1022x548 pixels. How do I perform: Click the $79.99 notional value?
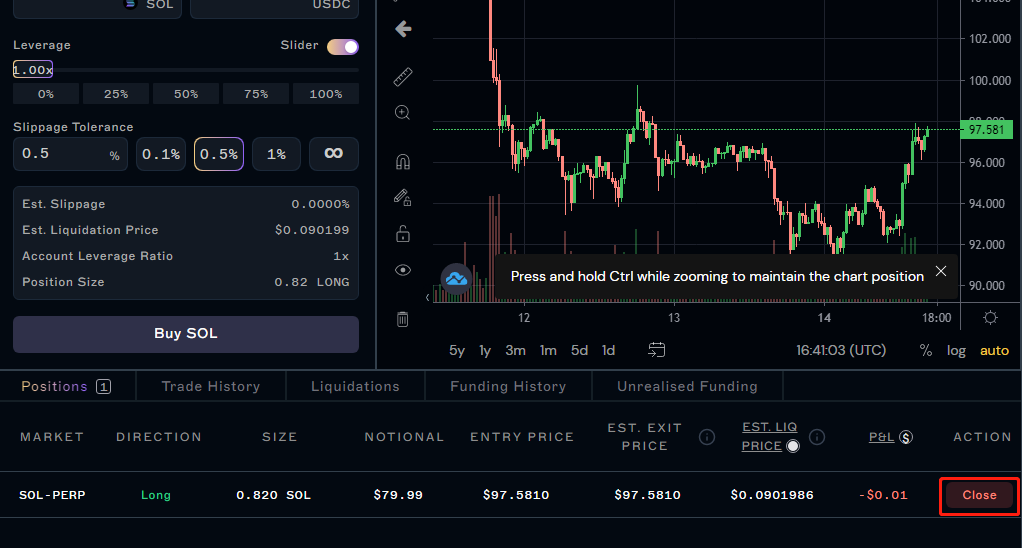click(398, 495)
